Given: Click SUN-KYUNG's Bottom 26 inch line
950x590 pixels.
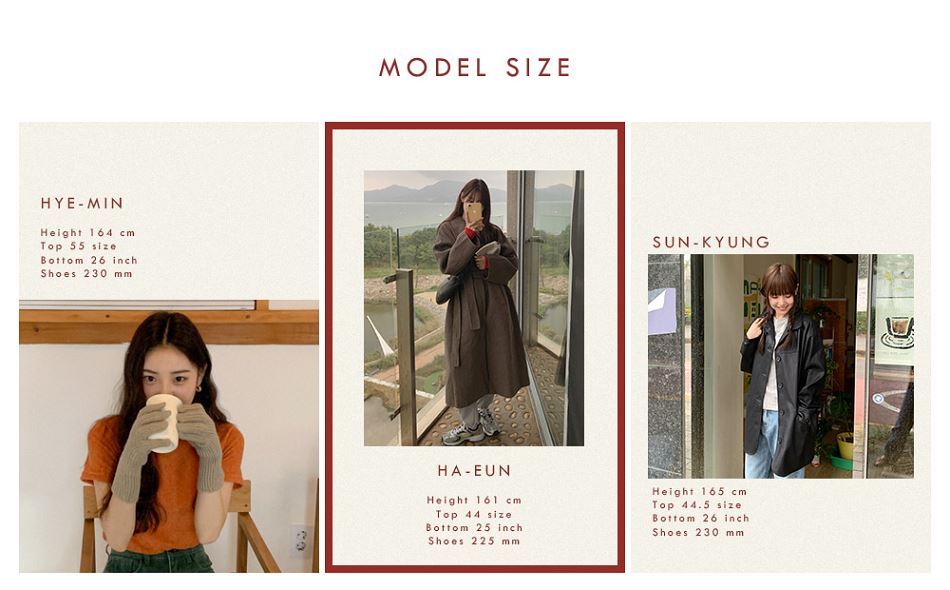Looking at the screenshot, I should click(701, 519).
